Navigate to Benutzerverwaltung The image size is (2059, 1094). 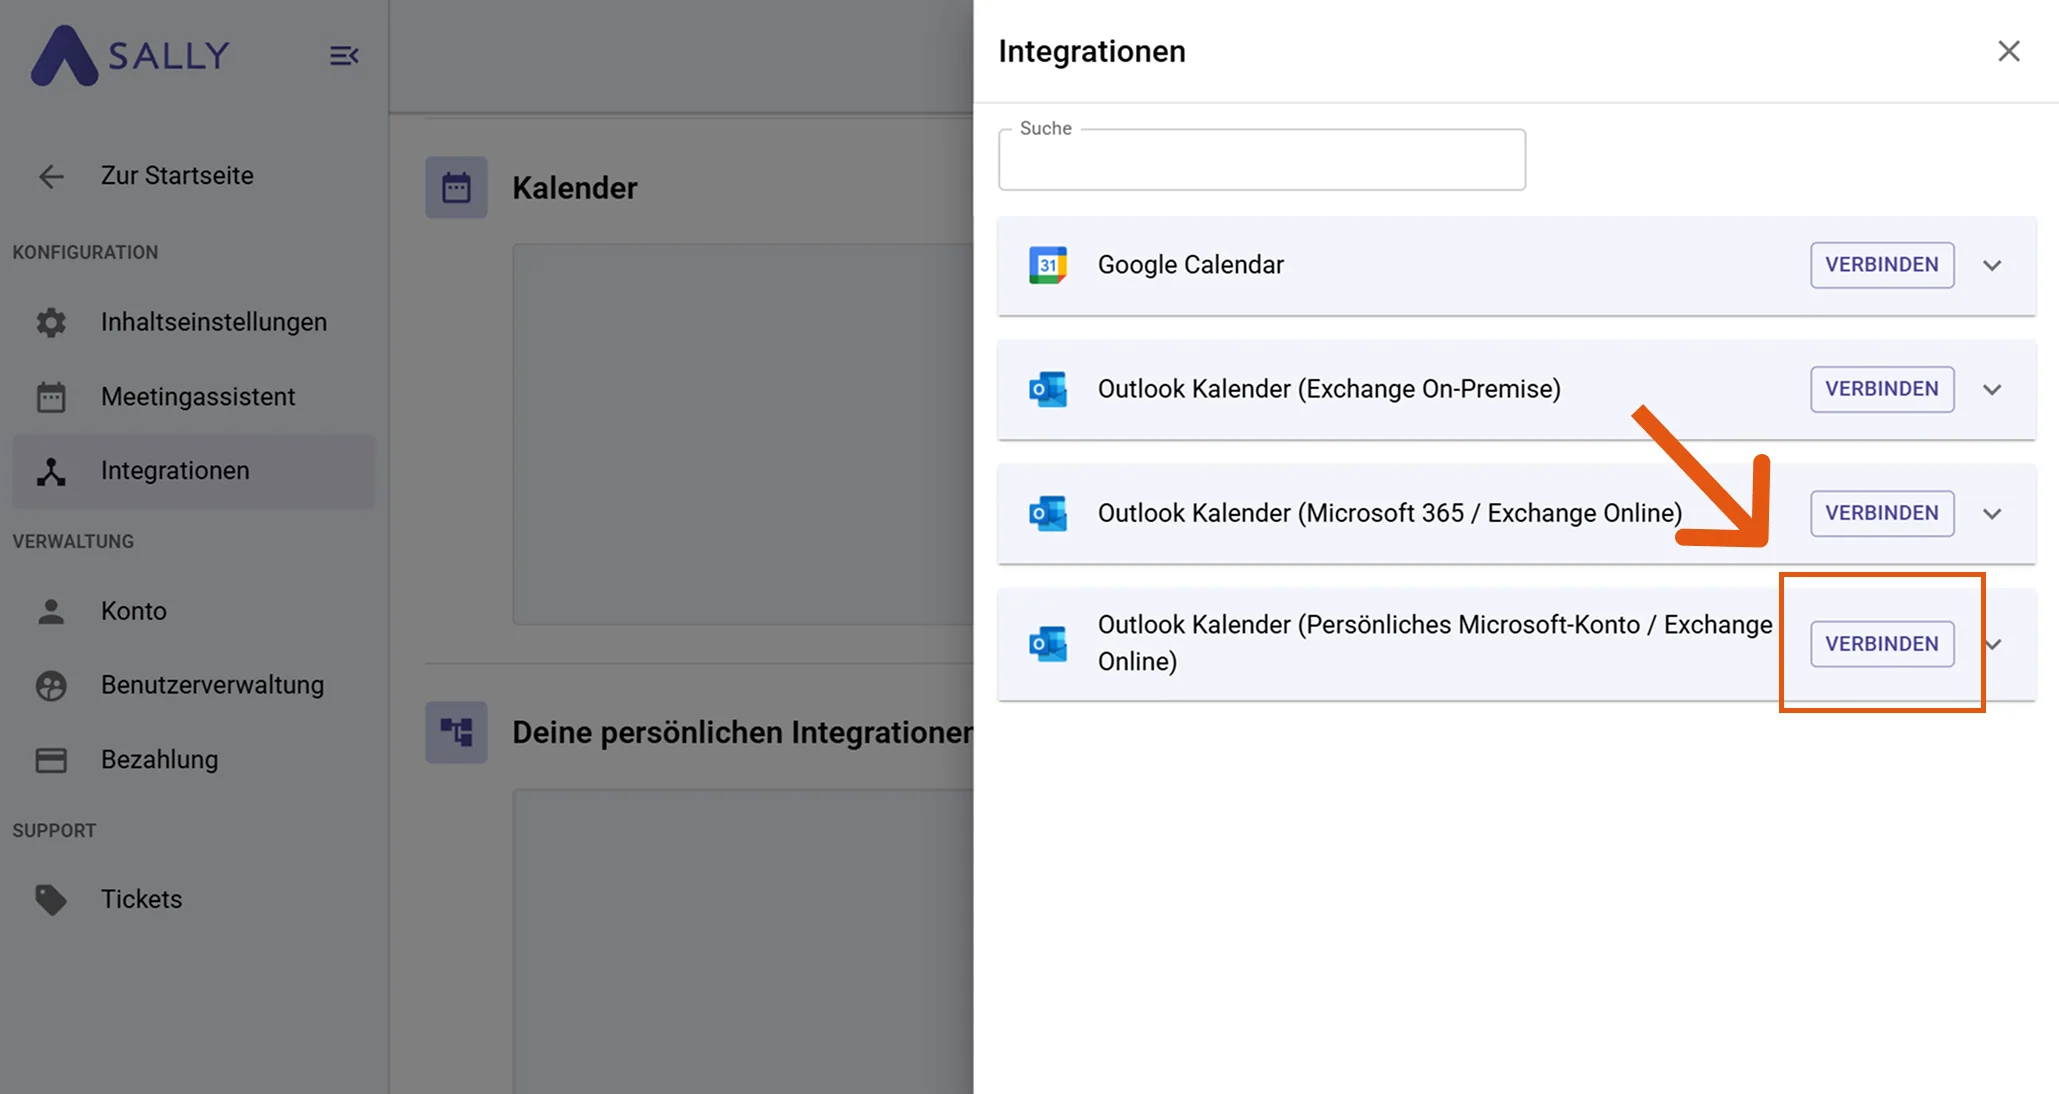click(x=194, y=686)
